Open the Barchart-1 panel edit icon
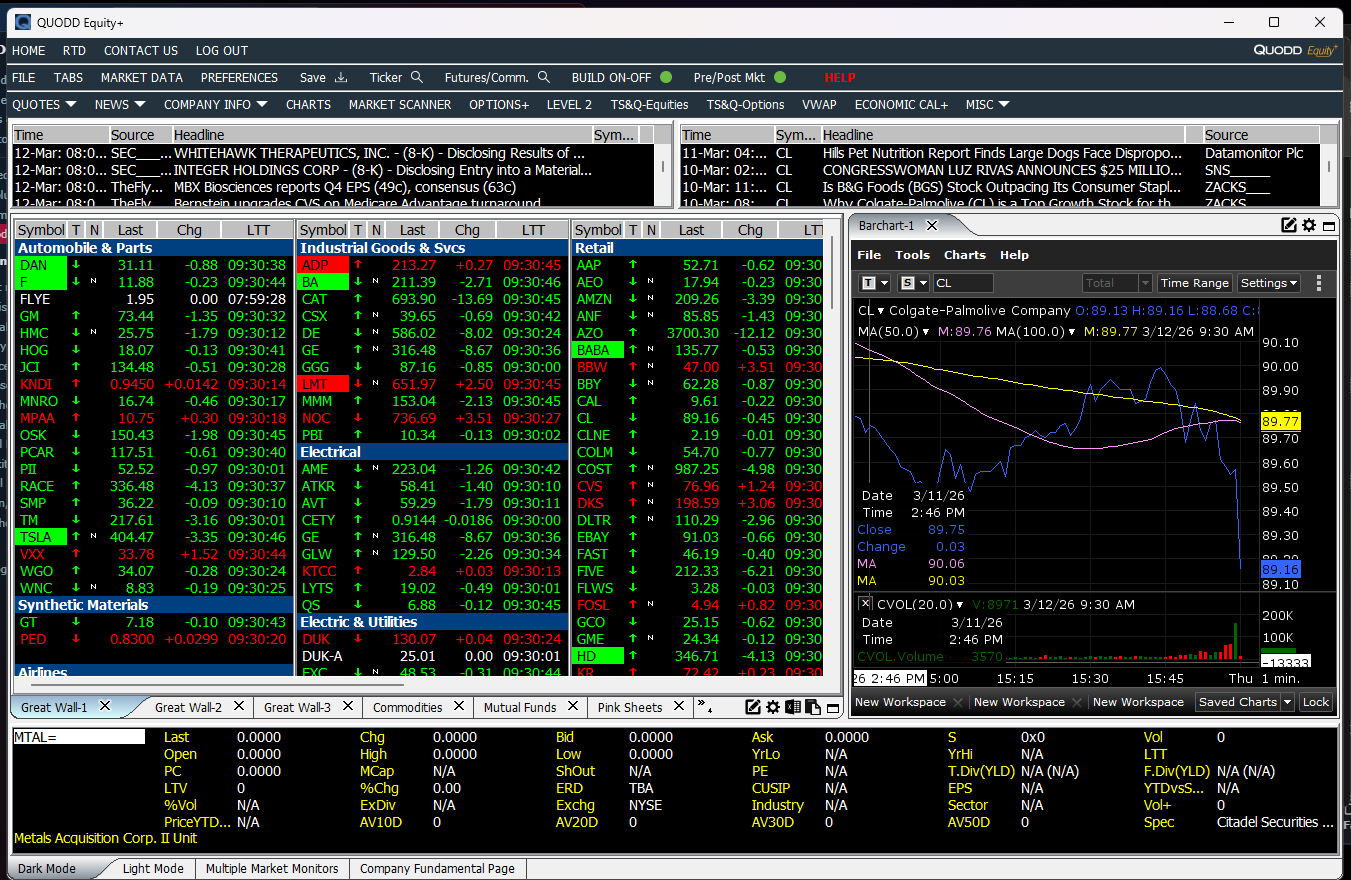This screenshot has height=880, width=1351. tap(1289, 226)
